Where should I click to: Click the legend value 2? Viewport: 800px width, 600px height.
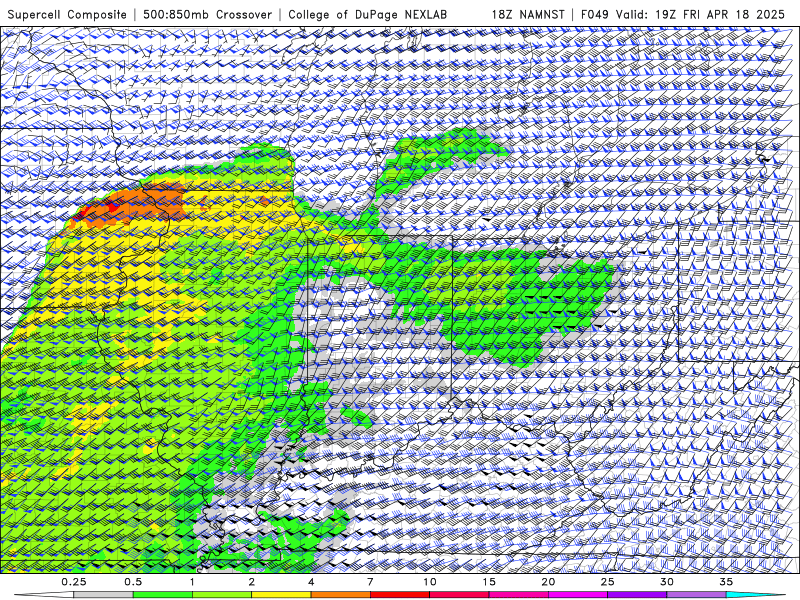click(x=252, y=582)
